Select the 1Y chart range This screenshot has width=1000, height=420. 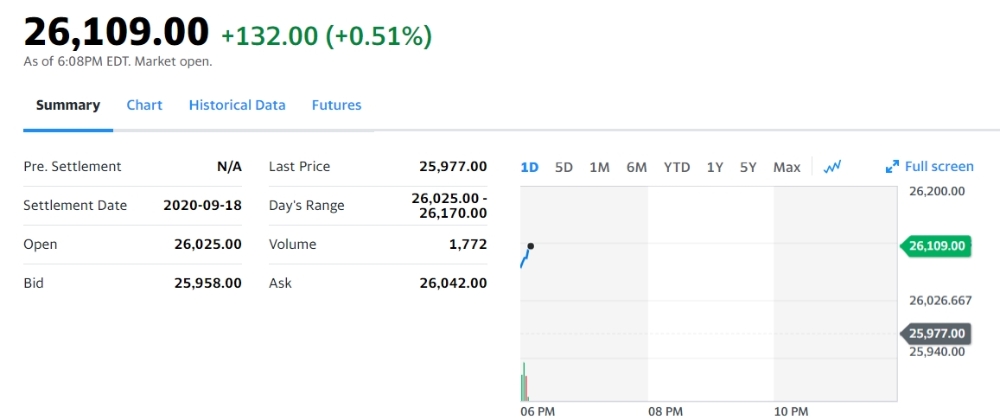tap(715, 167)
